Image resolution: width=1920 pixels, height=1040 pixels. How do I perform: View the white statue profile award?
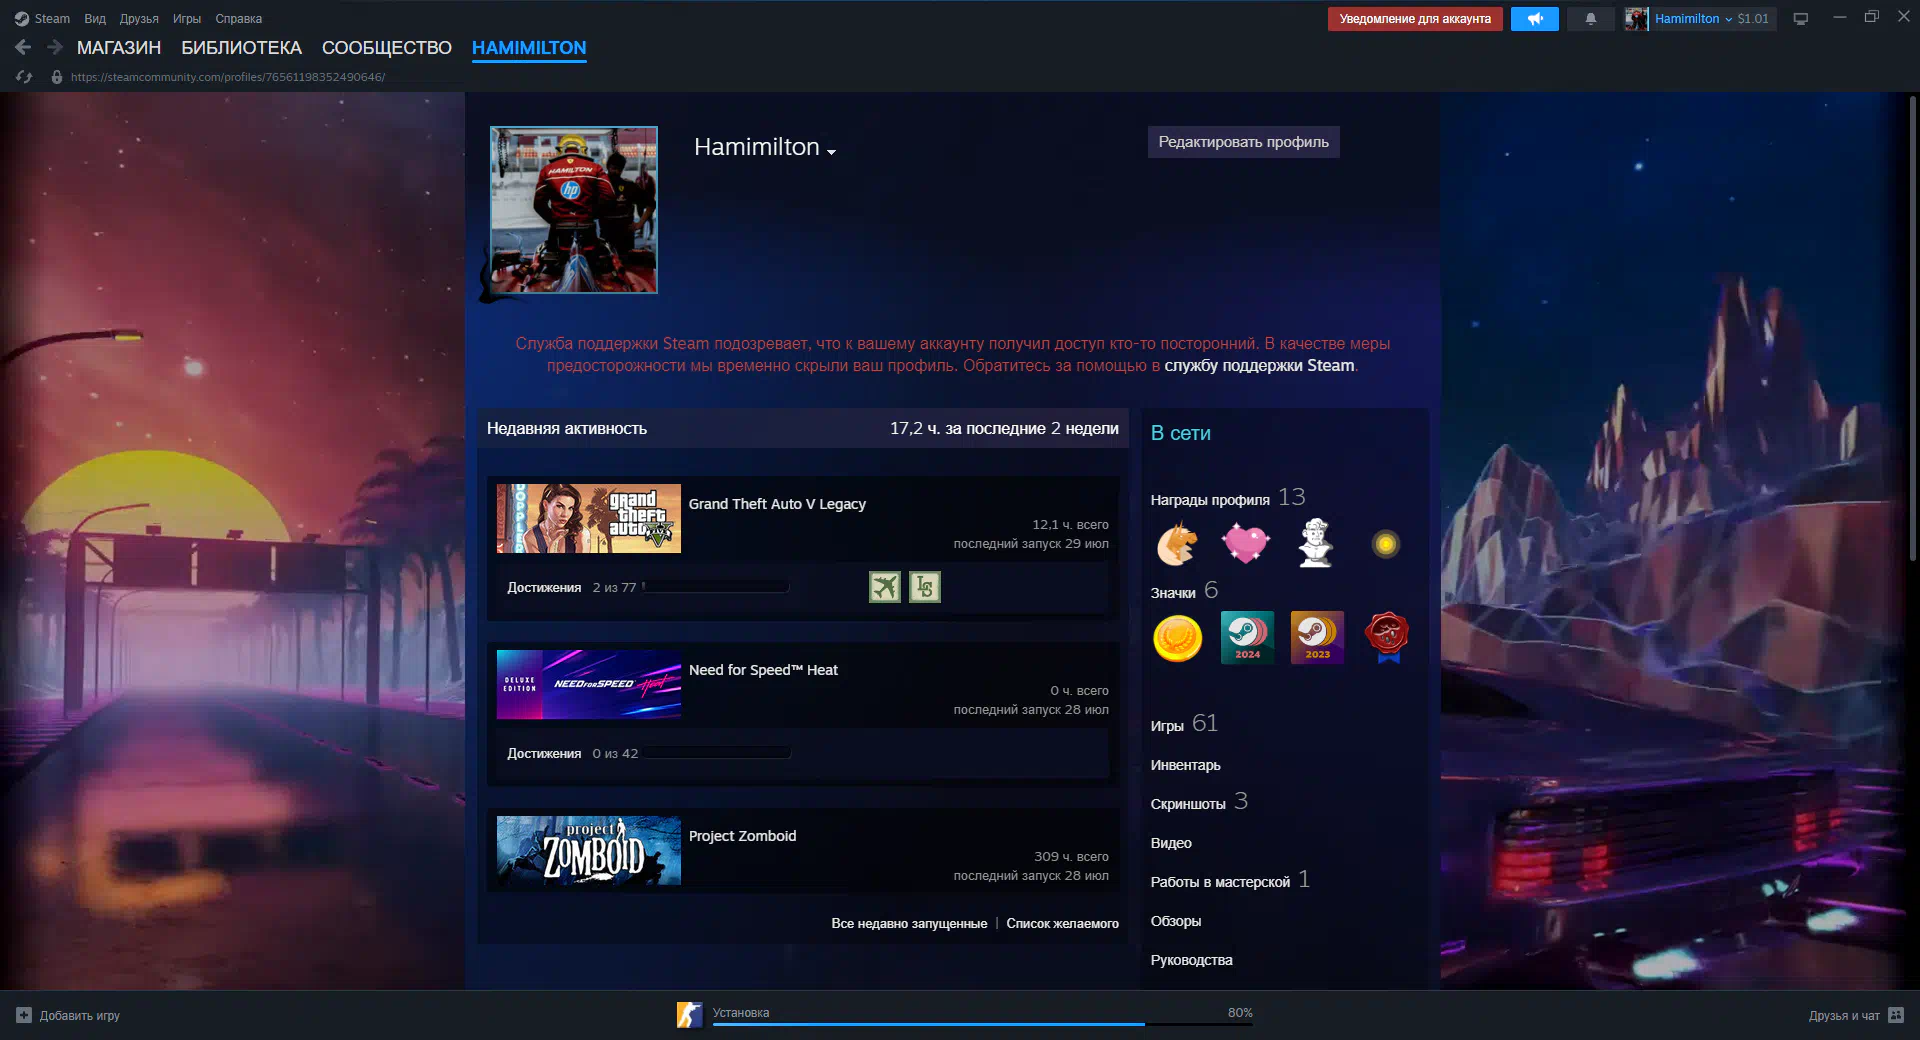tap(1316, 544)
